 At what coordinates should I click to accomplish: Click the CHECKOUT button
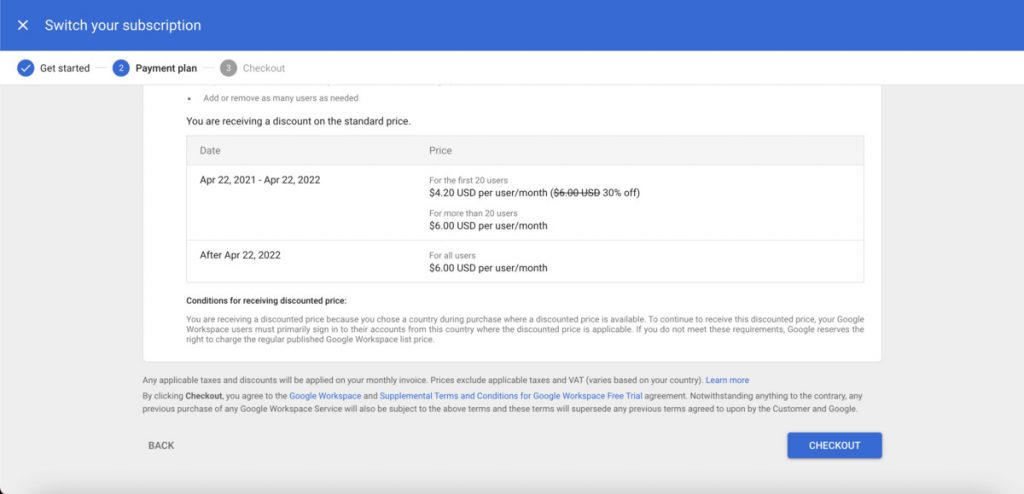coord(835,446)
